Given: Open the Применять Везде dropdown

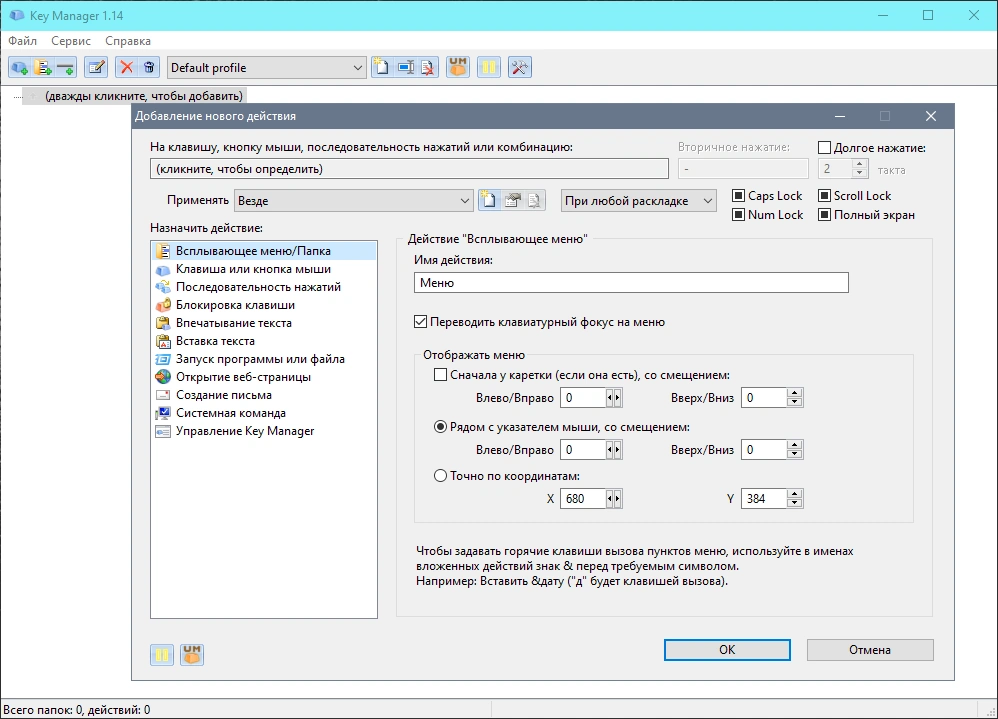Looking at the screenshot, I should (354, 200).
